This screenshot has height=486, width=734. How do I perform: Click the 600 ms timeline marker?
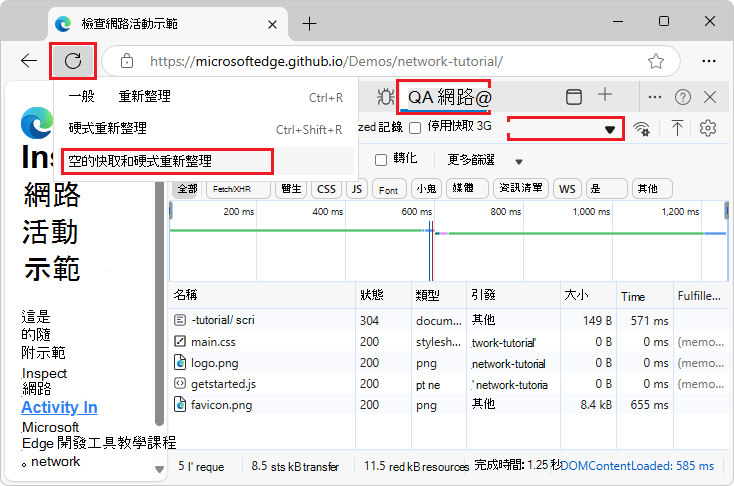coord(416,212)
